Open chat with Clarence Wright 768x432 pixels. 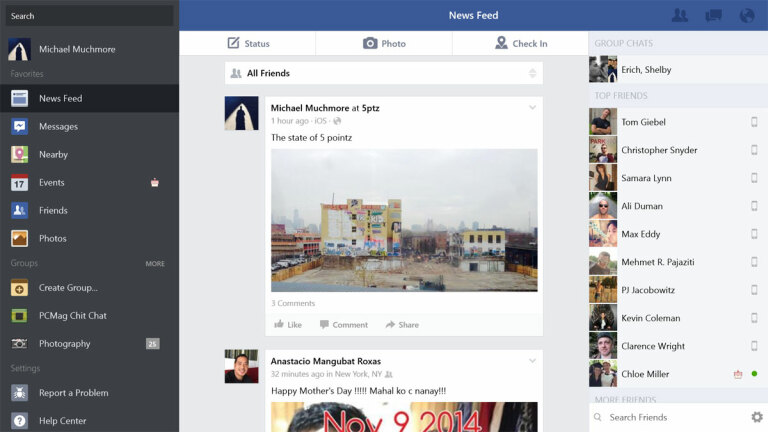(x=678, y=346)
